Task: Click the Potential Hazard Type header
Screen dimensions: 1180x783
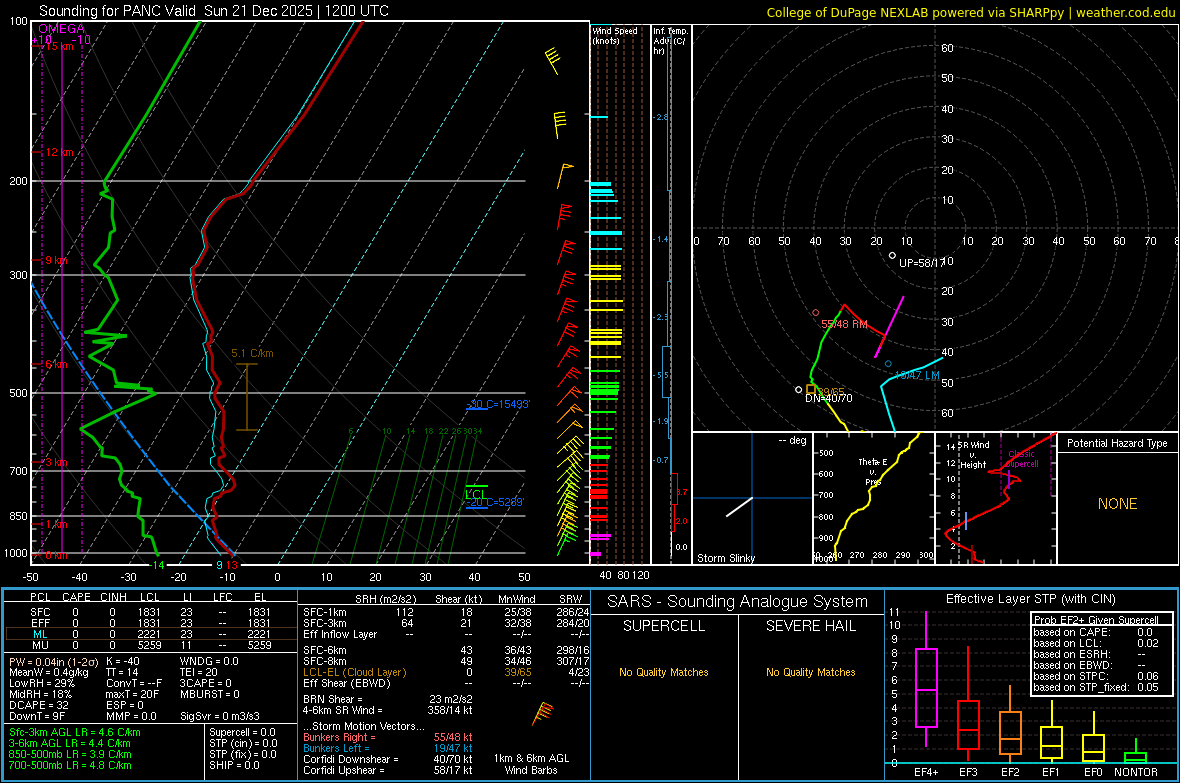Action: tap(1117, 443)
